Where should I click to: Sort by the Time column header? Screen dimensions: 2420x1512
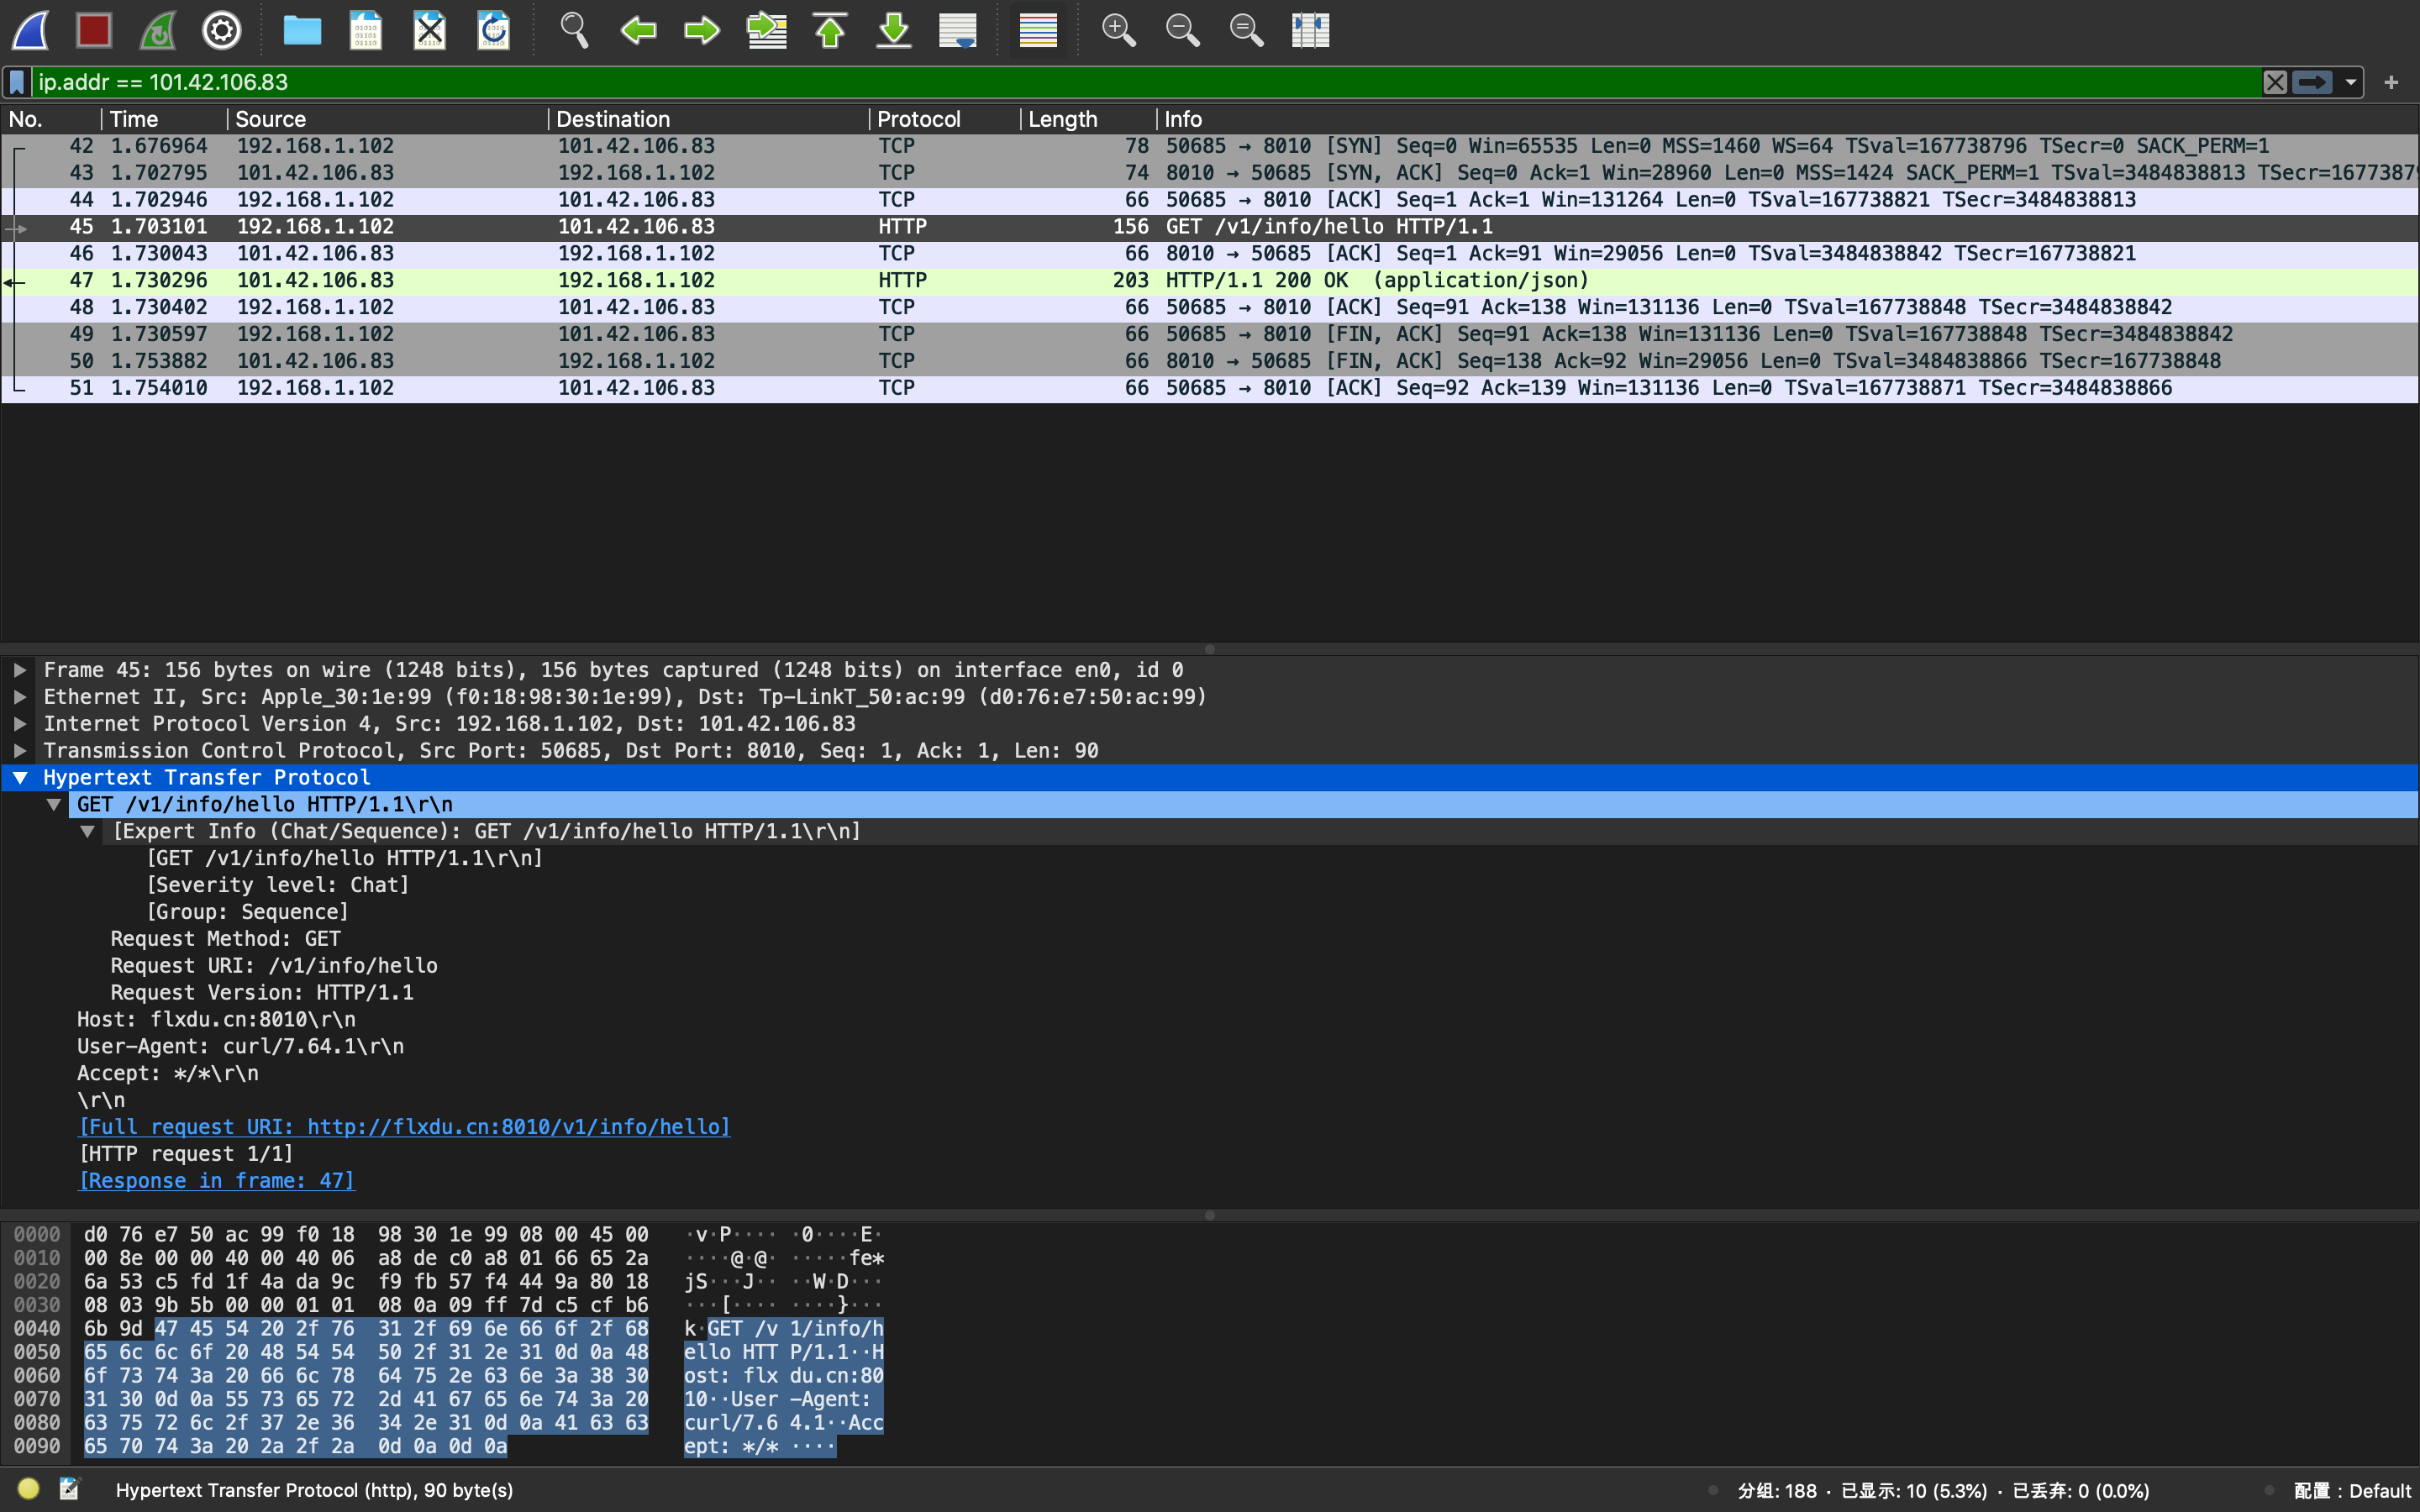164,119
